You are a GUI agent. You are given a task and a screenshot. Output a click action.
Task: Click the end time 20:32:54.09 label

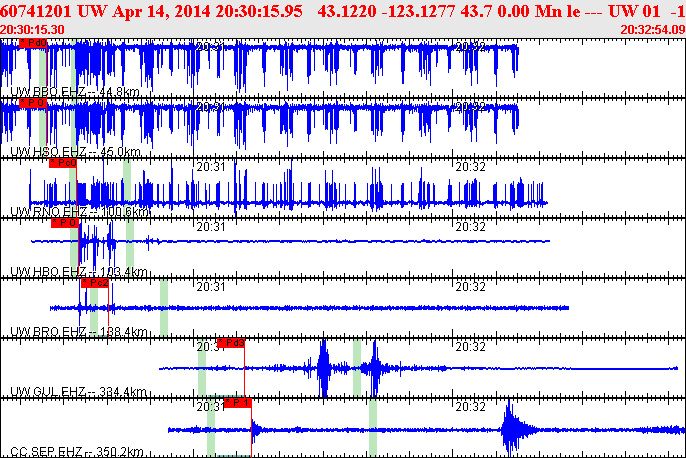point(652,30)
